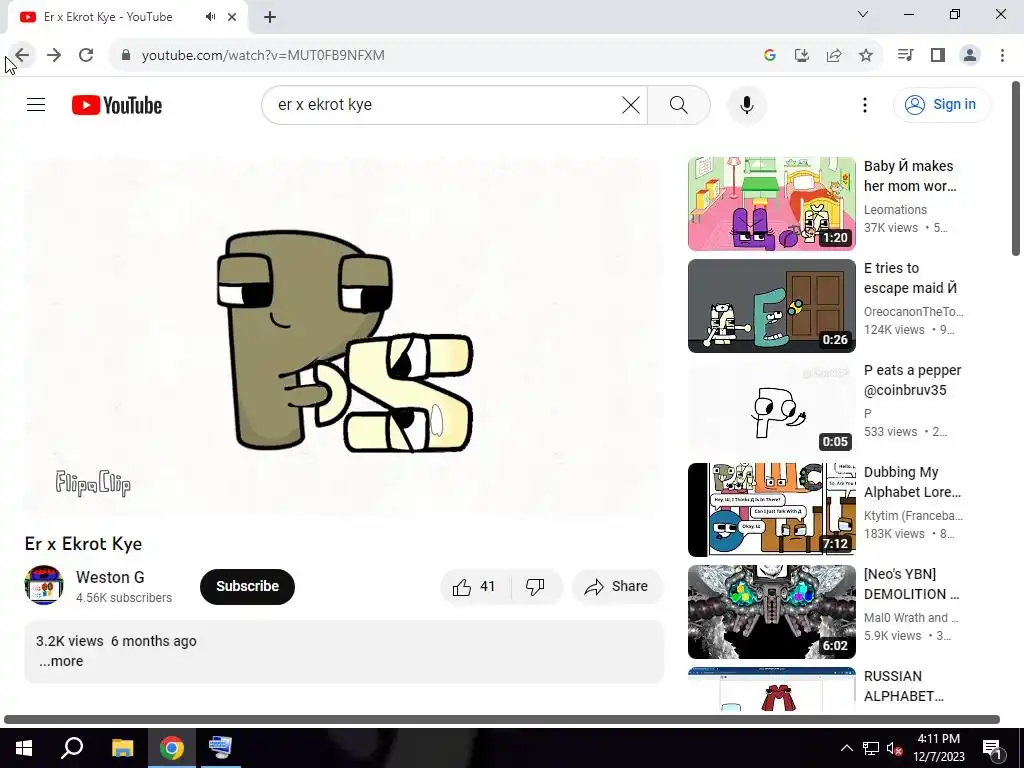1024x768 pixels.
Task: Open the media control icon in Chrome toolbar
Action: pos(905,56)
